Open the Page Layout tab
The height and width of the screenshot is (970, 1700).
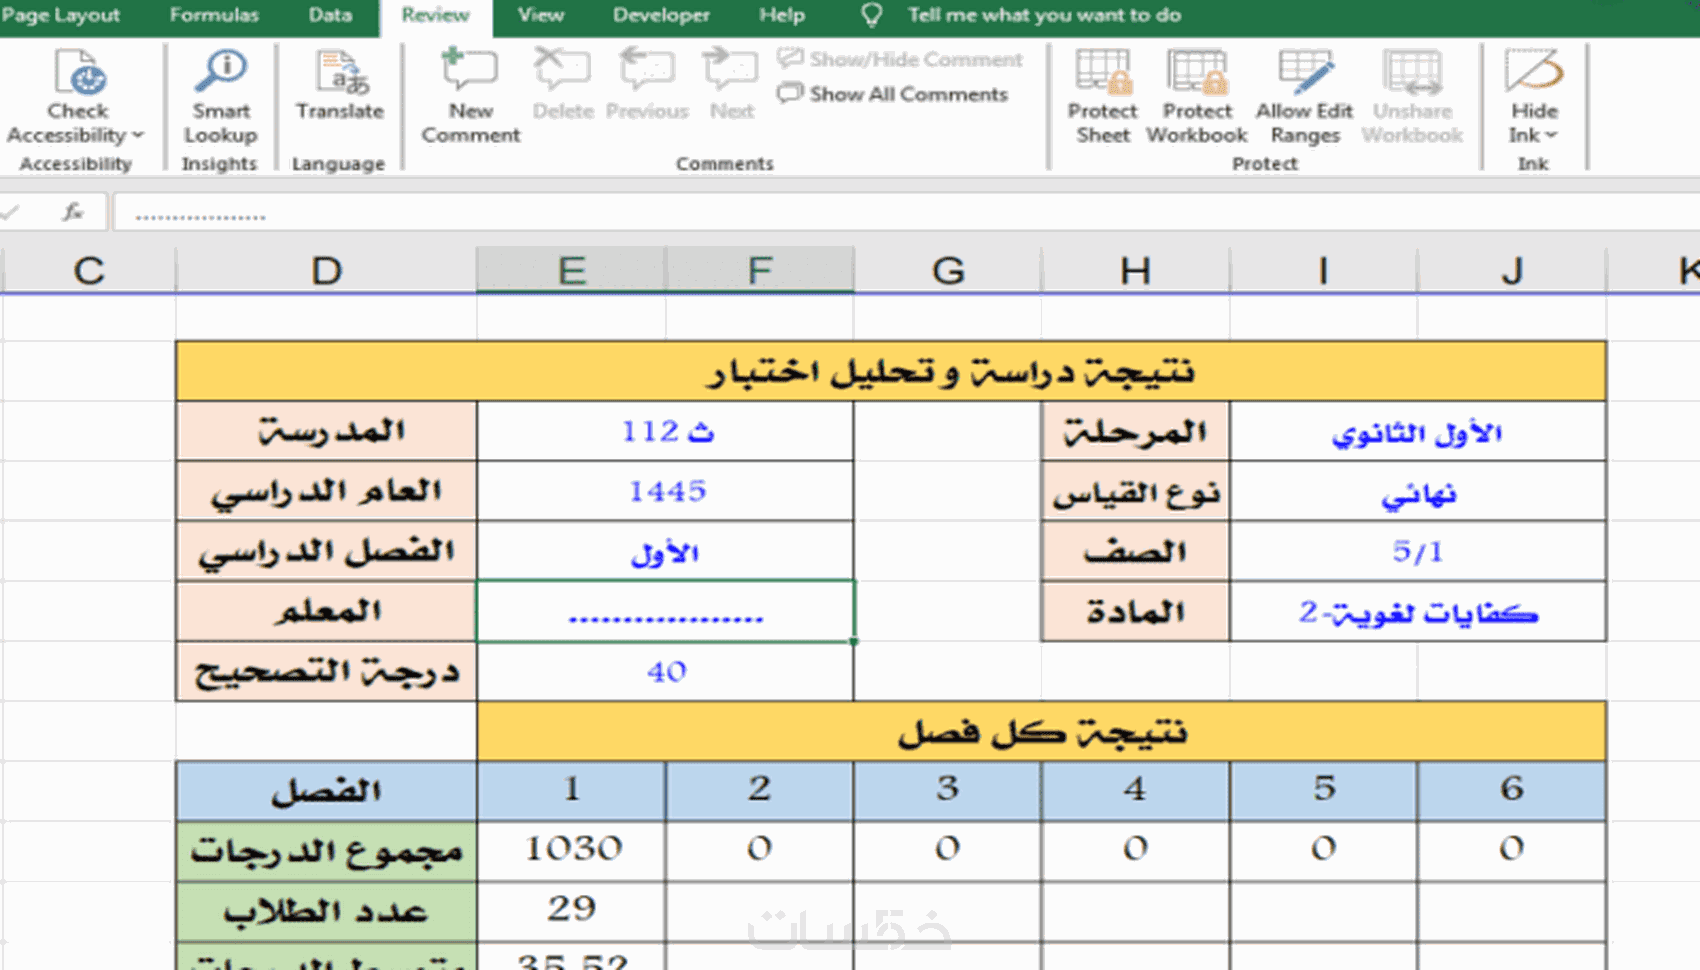click(60, 15)
